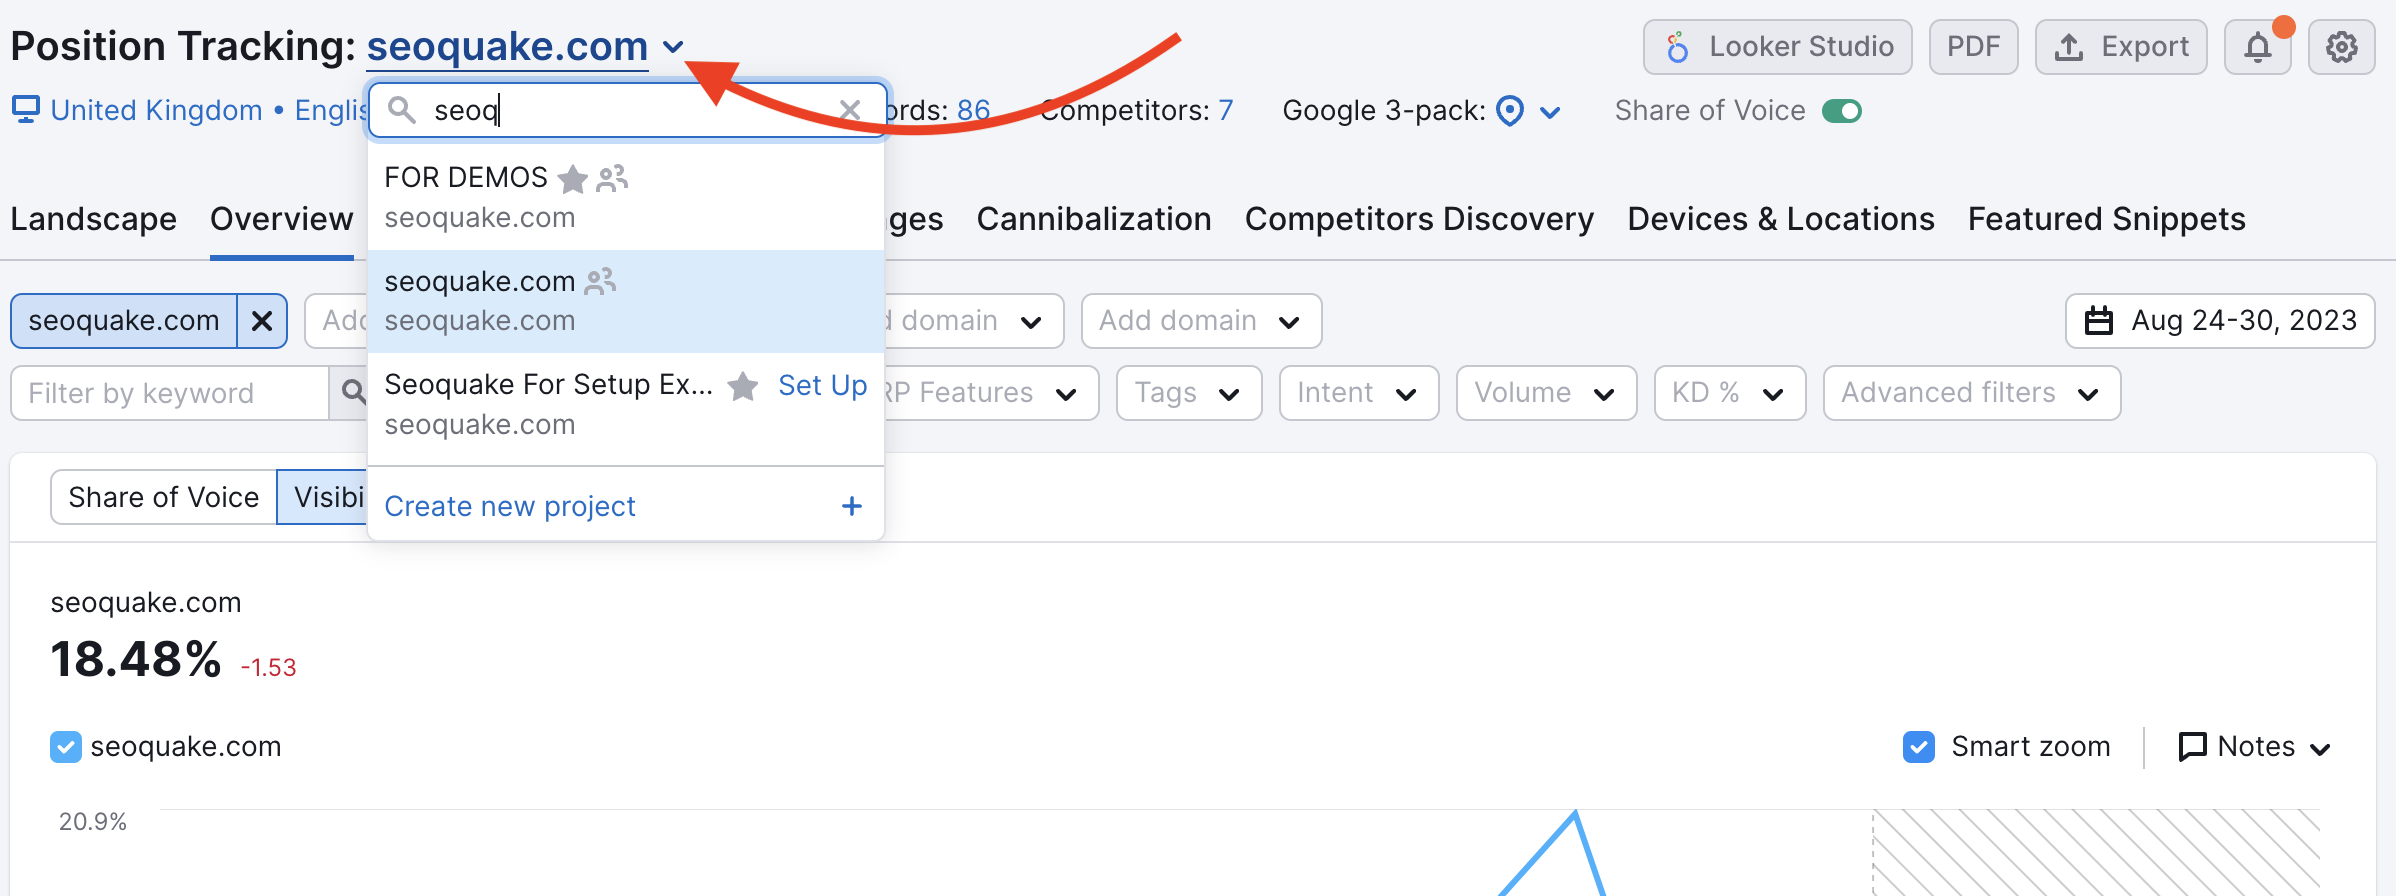Click the shared-users icon beside seoquake.com project
The image size is (2396, 896).
pyautogui.click(x=600, y=282)
